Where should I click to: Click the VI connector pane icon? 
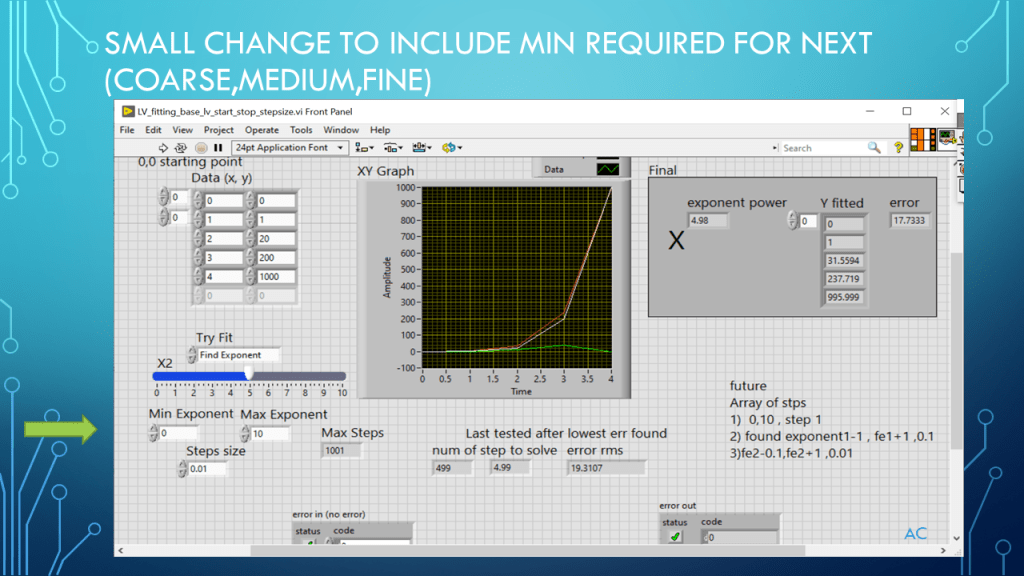tap(923, 139)
